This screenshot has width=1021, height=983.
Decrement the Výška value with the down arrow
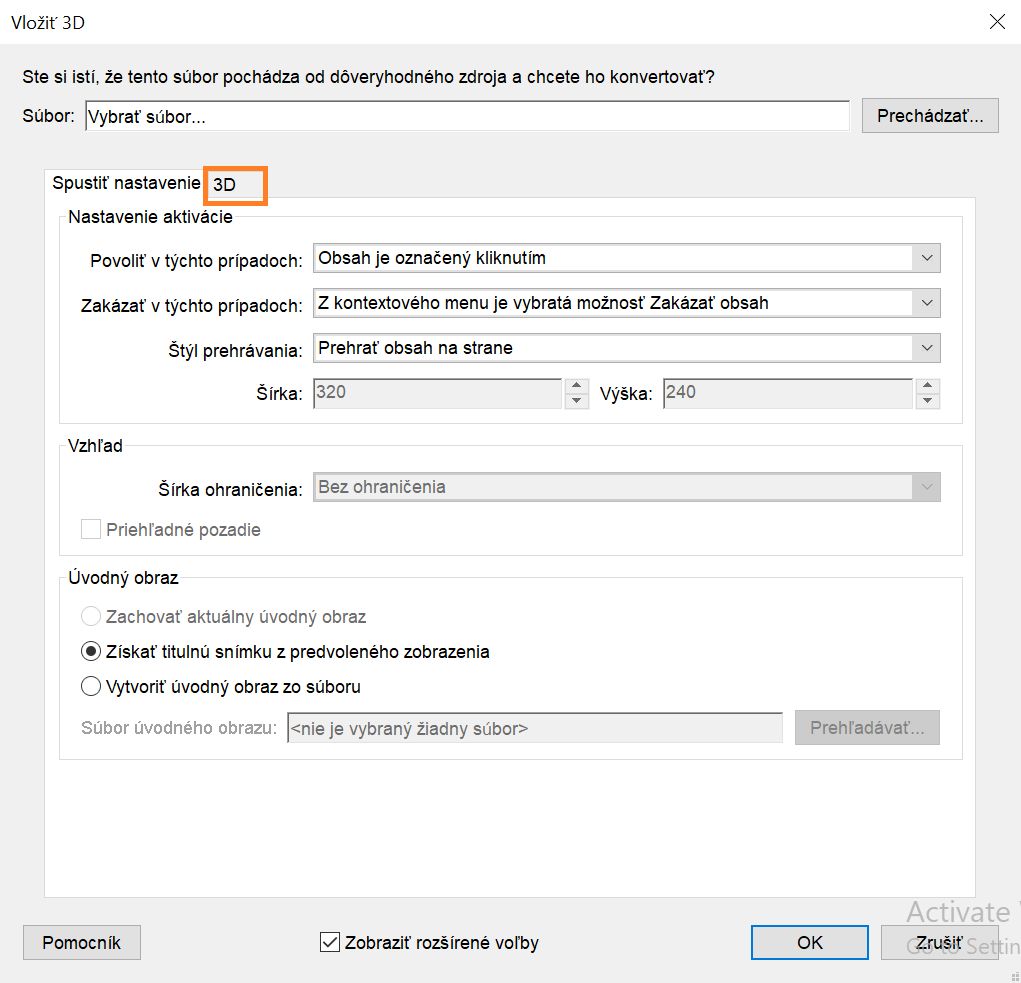pos(927,400)
